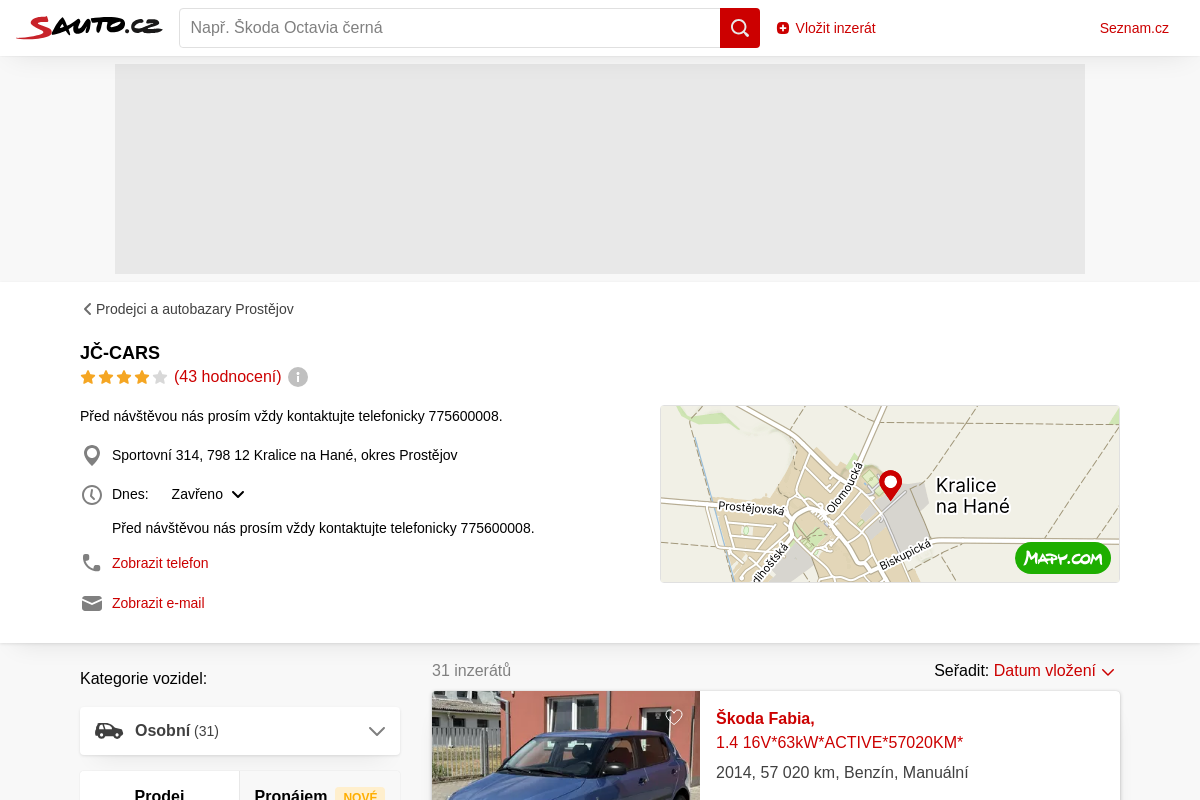The width and height of the screenshot is (1200, 800).
Task: Click the address Sportovní 314, Kralice na Hané
Action: 284,455
